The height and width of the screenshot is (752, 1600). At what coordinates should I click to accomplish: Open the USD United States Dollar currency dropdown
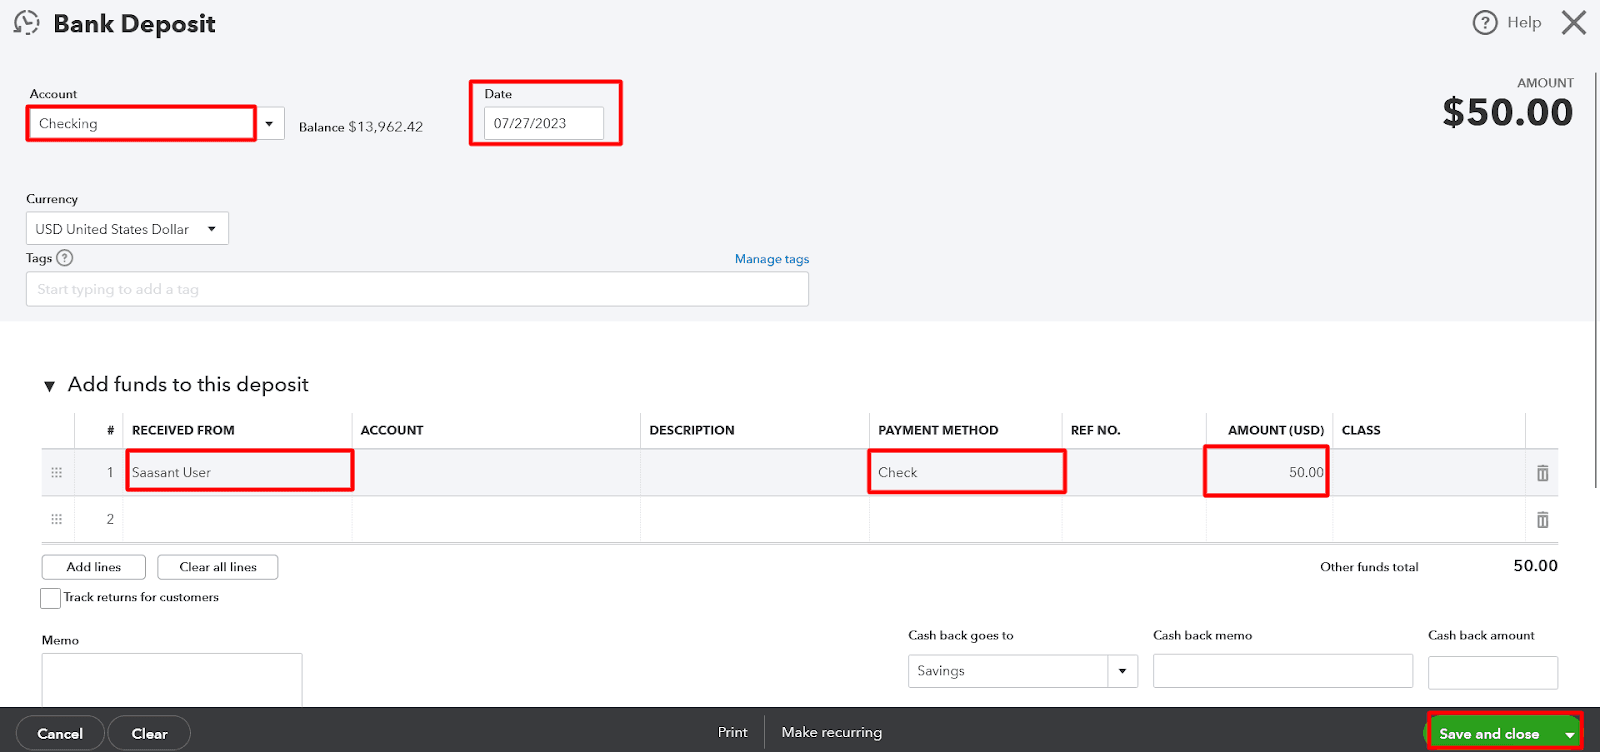coord(127,228)
